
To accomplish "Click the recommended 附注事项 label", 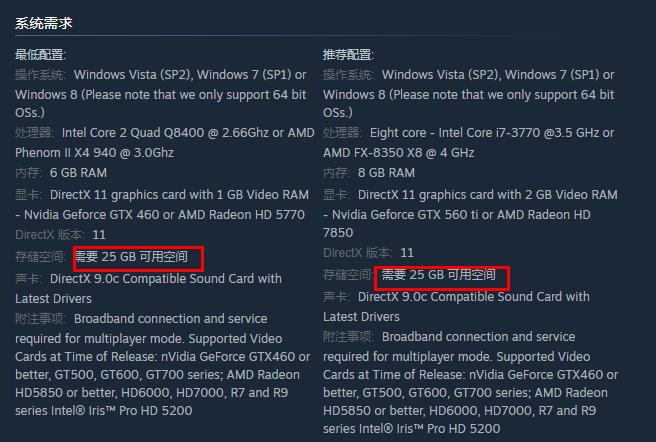I will 348,337.
